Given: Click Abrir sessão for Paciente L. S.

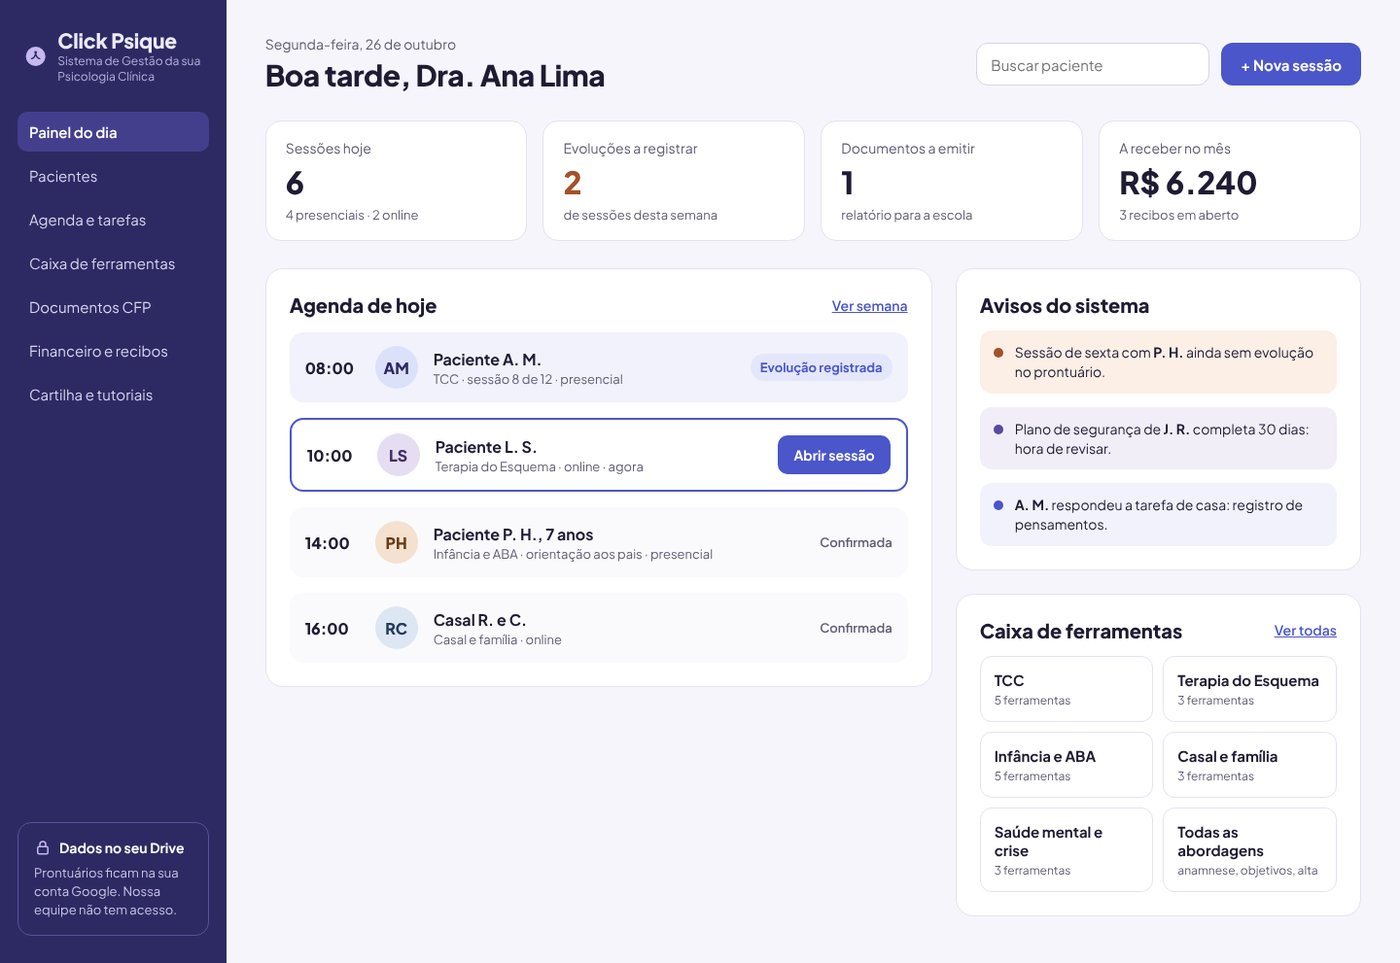Looking at the screenshot, I should (834, 455).
